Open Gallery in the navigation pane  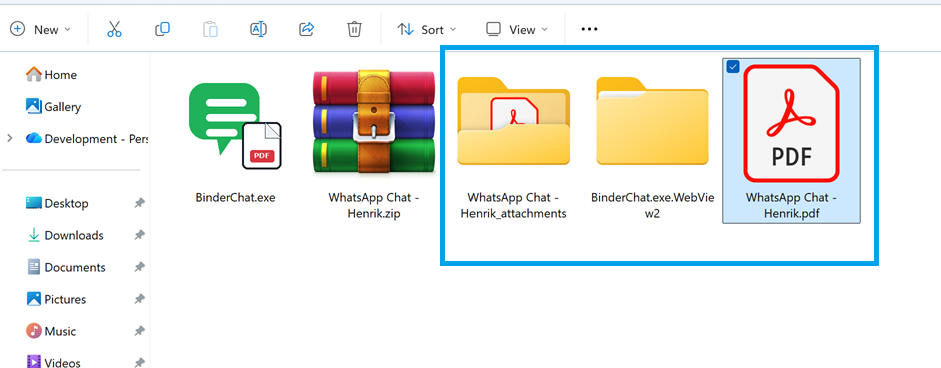(x=53, y=107)
